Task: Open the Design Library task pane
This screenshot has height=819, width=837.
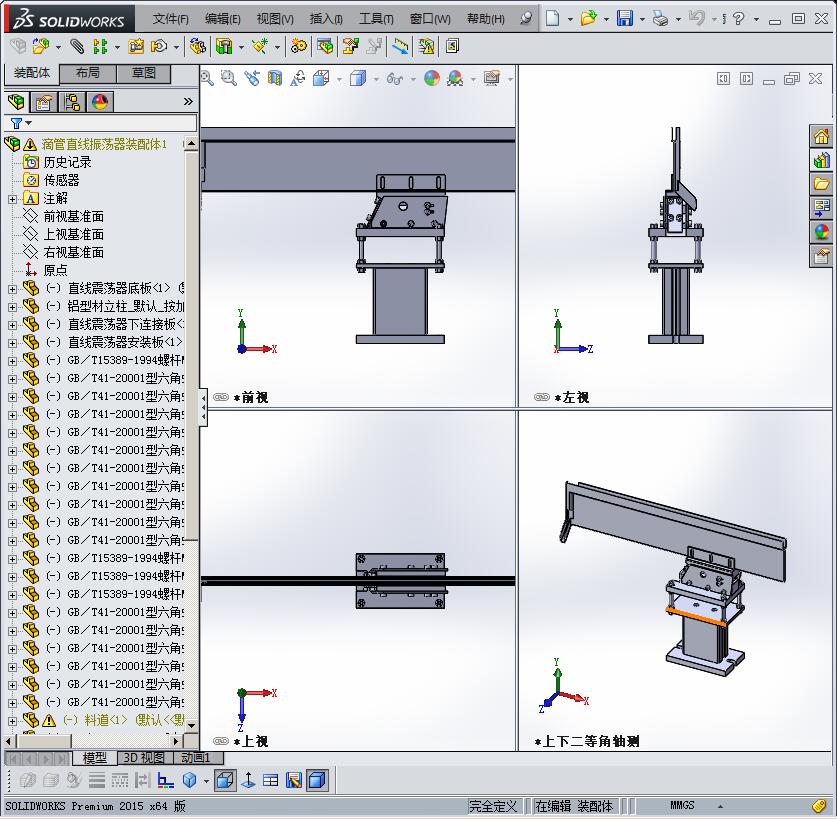Action: click(x=821, y=161)
